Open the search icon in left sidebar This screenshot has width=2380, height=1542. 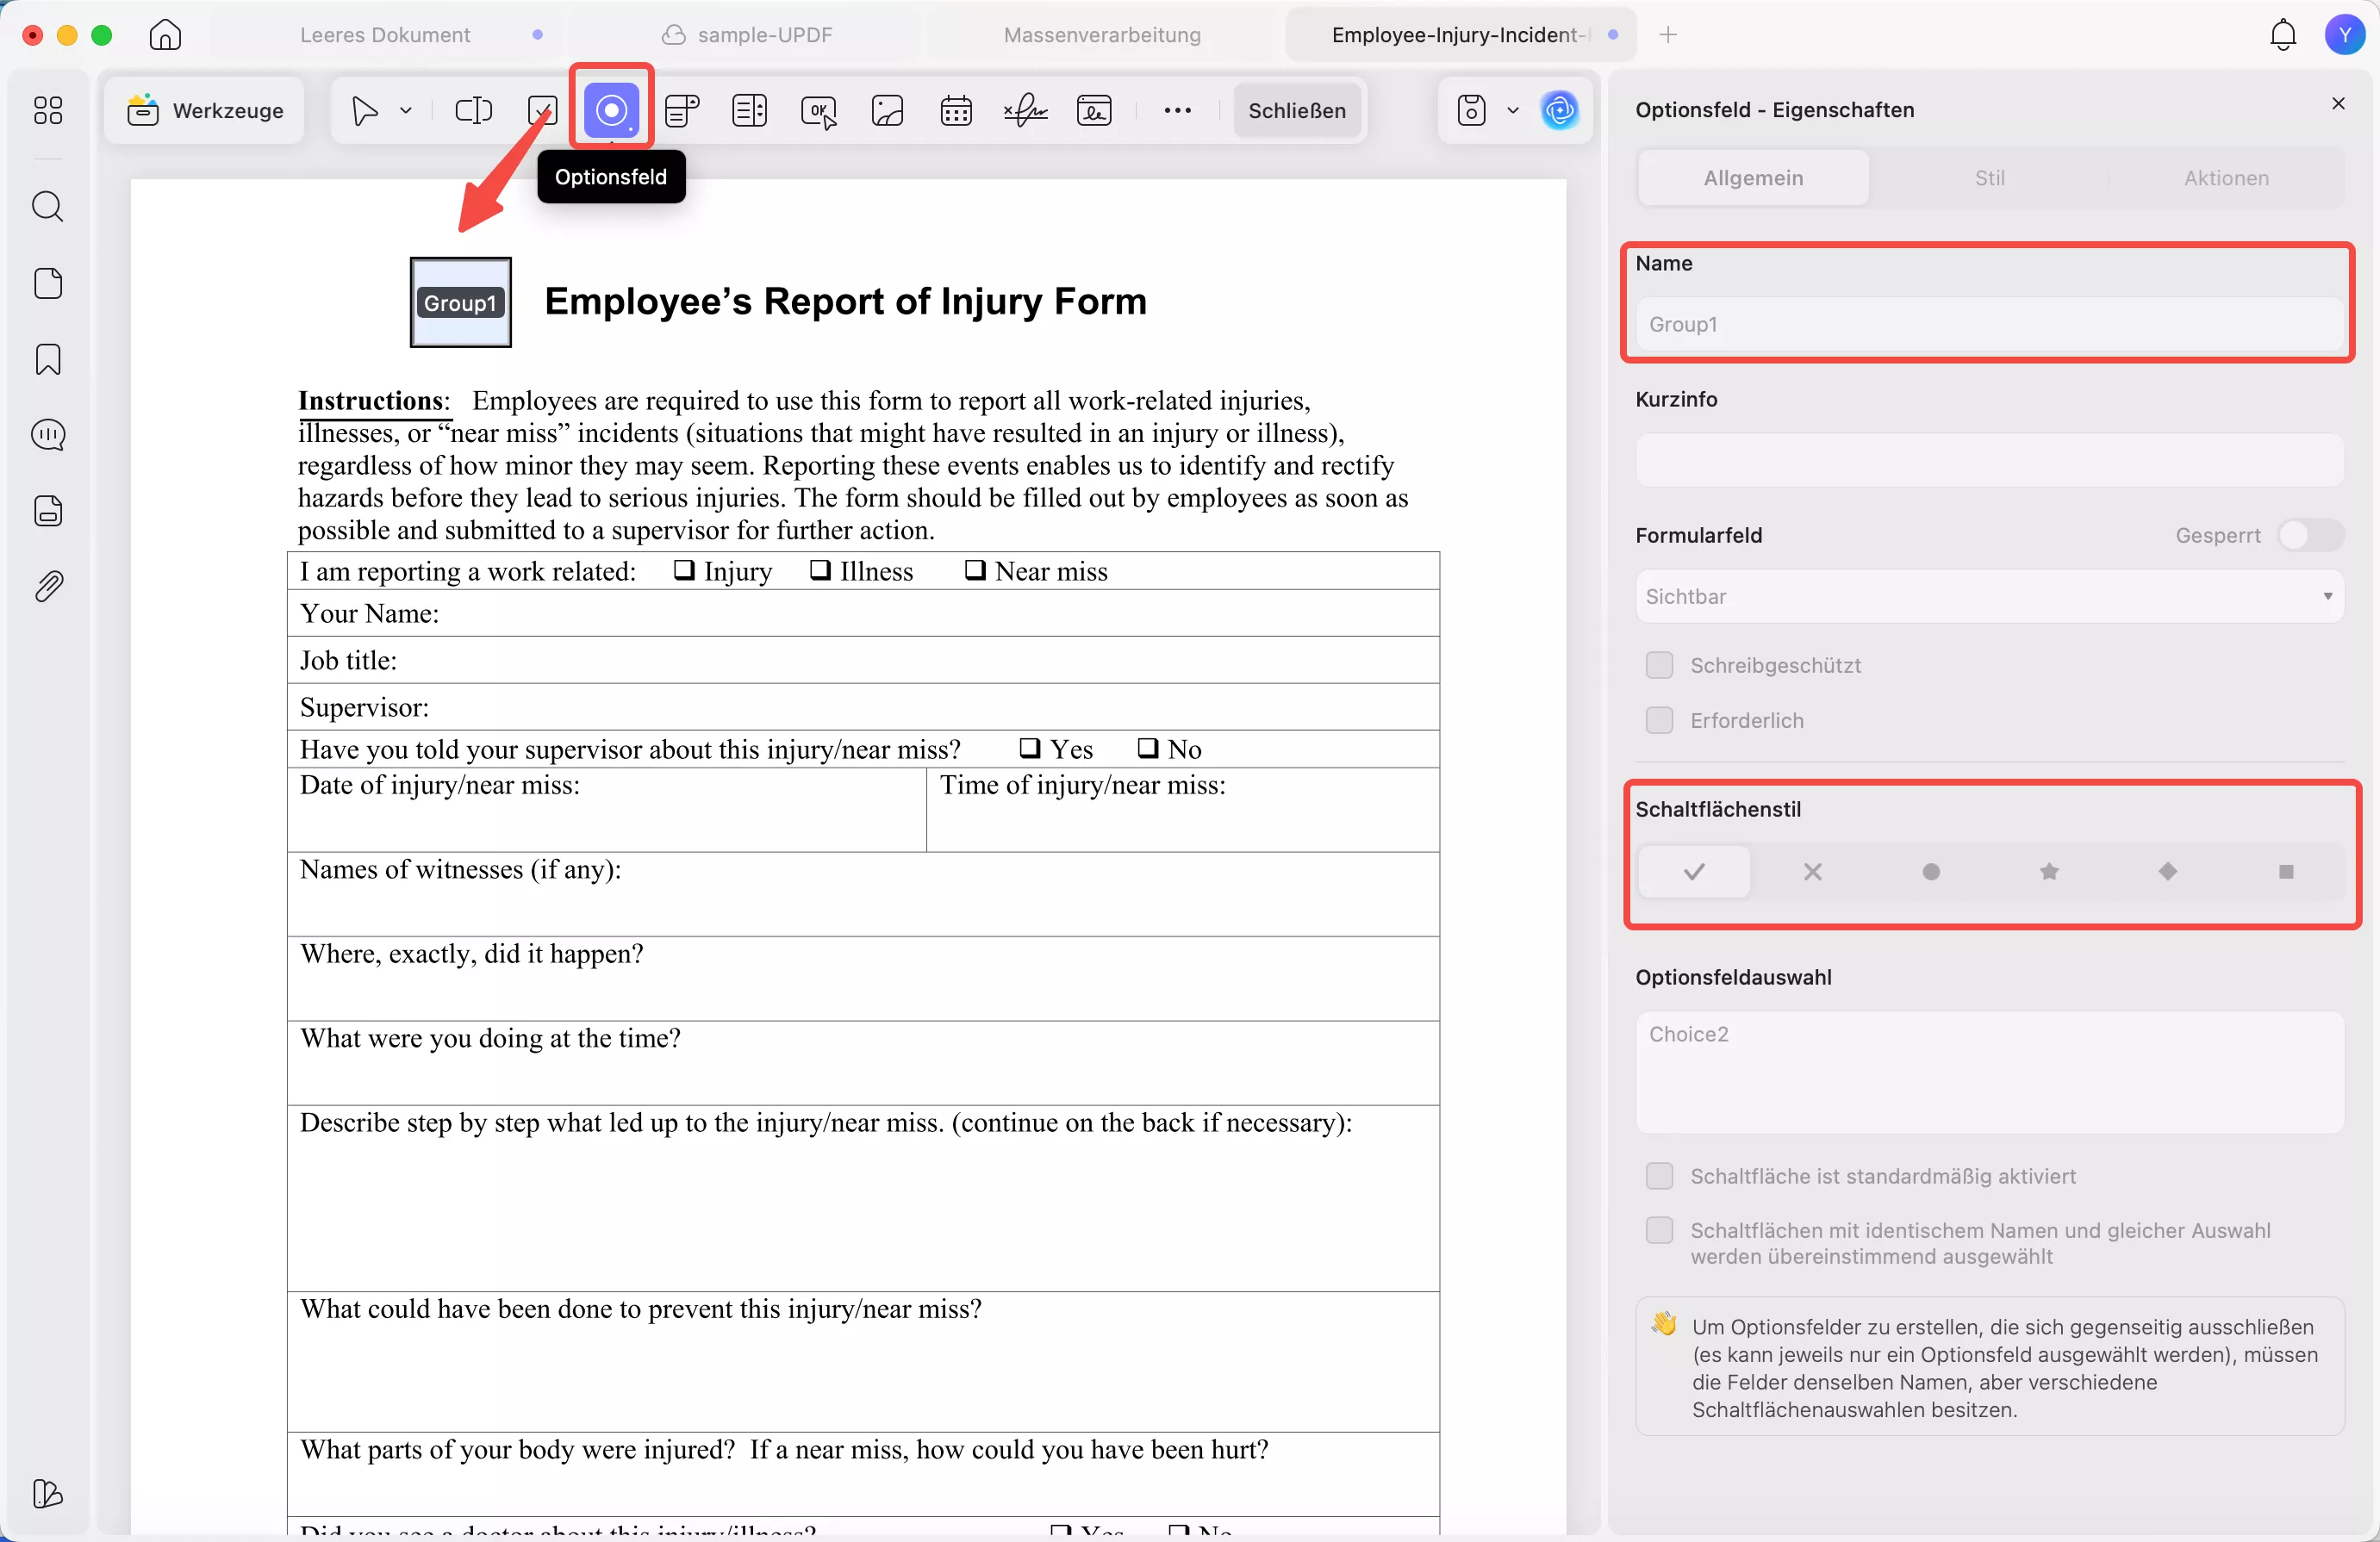(x=47, y=207)
